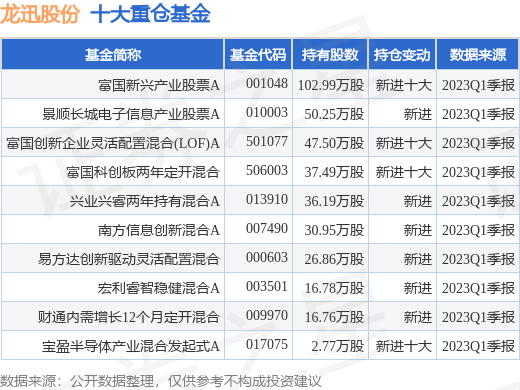Select fund name 宏利睿智稳健混合A

(x=159, y=288)
